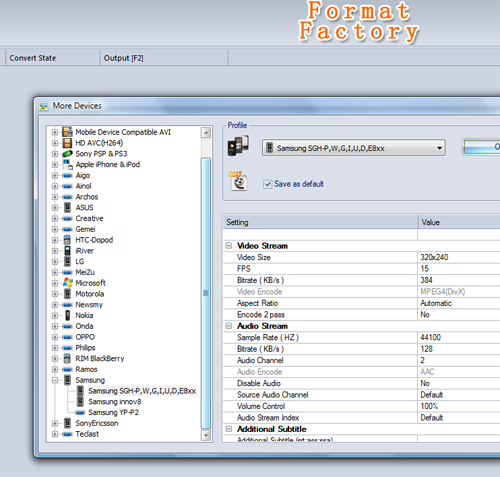Click the Mobile Device Compatible AVI icon
The image size is (500, 477).
[67, 132]
